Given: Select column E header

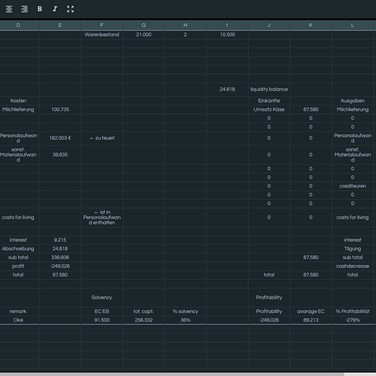Looking at the screenshot, I should pyautogui.click(x=60, y=25).
